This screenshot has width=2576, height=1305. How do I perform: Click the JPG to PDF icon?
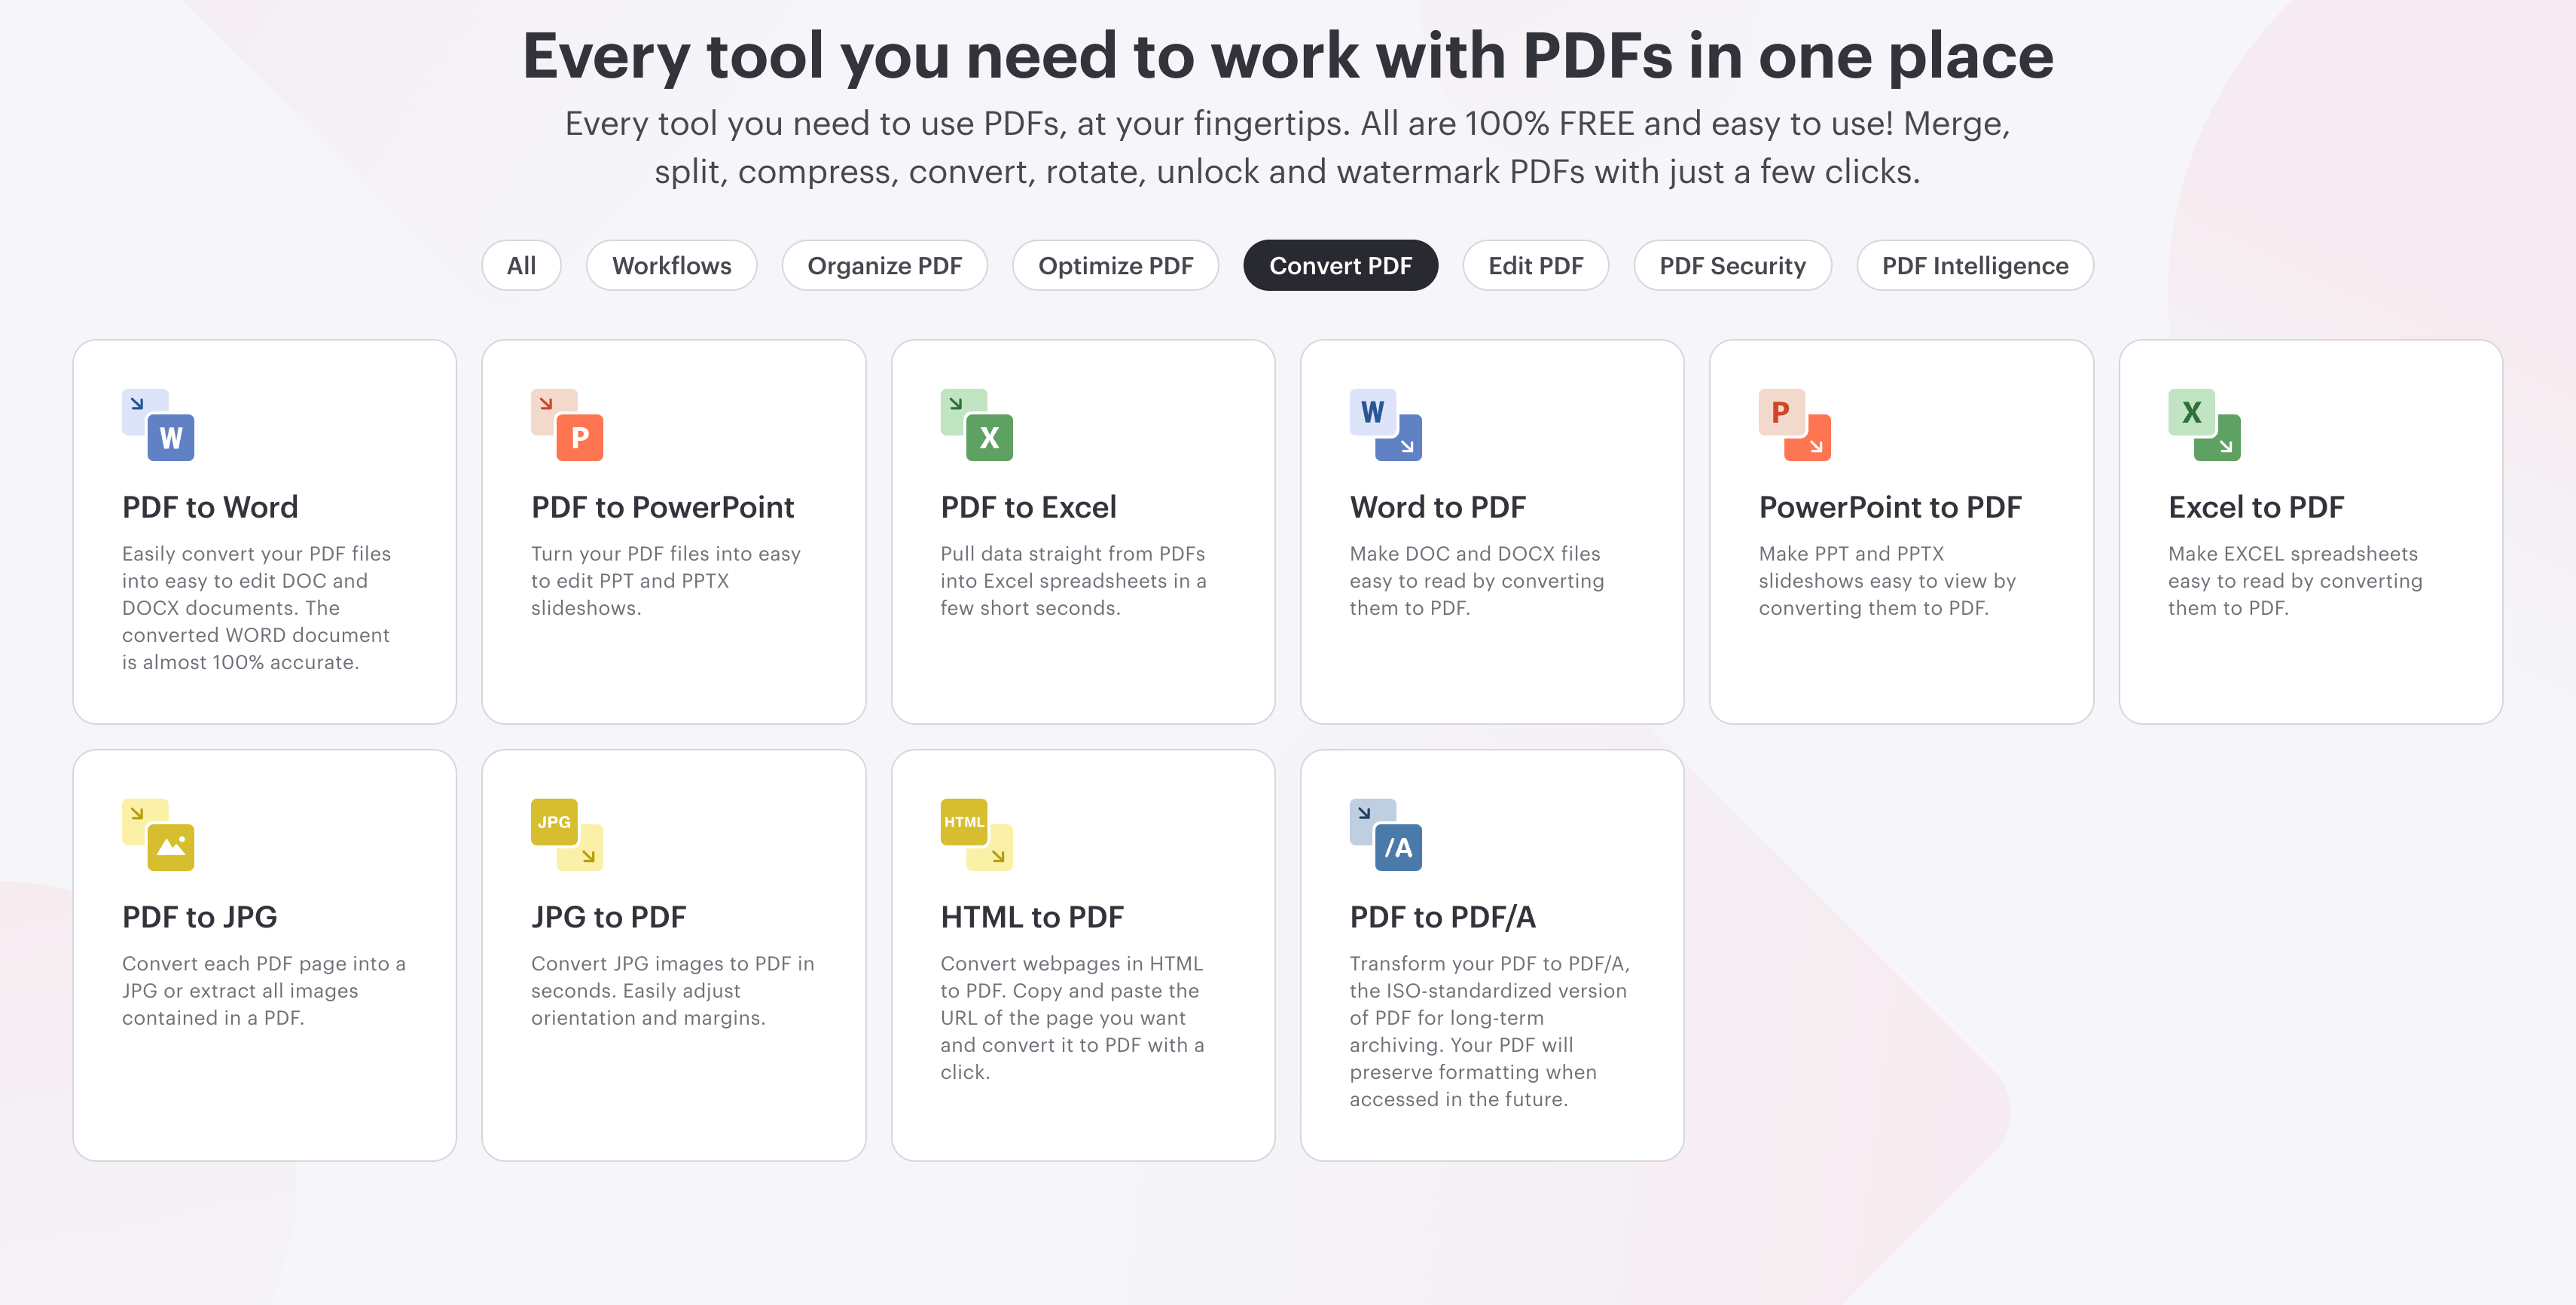coord(567,835)
